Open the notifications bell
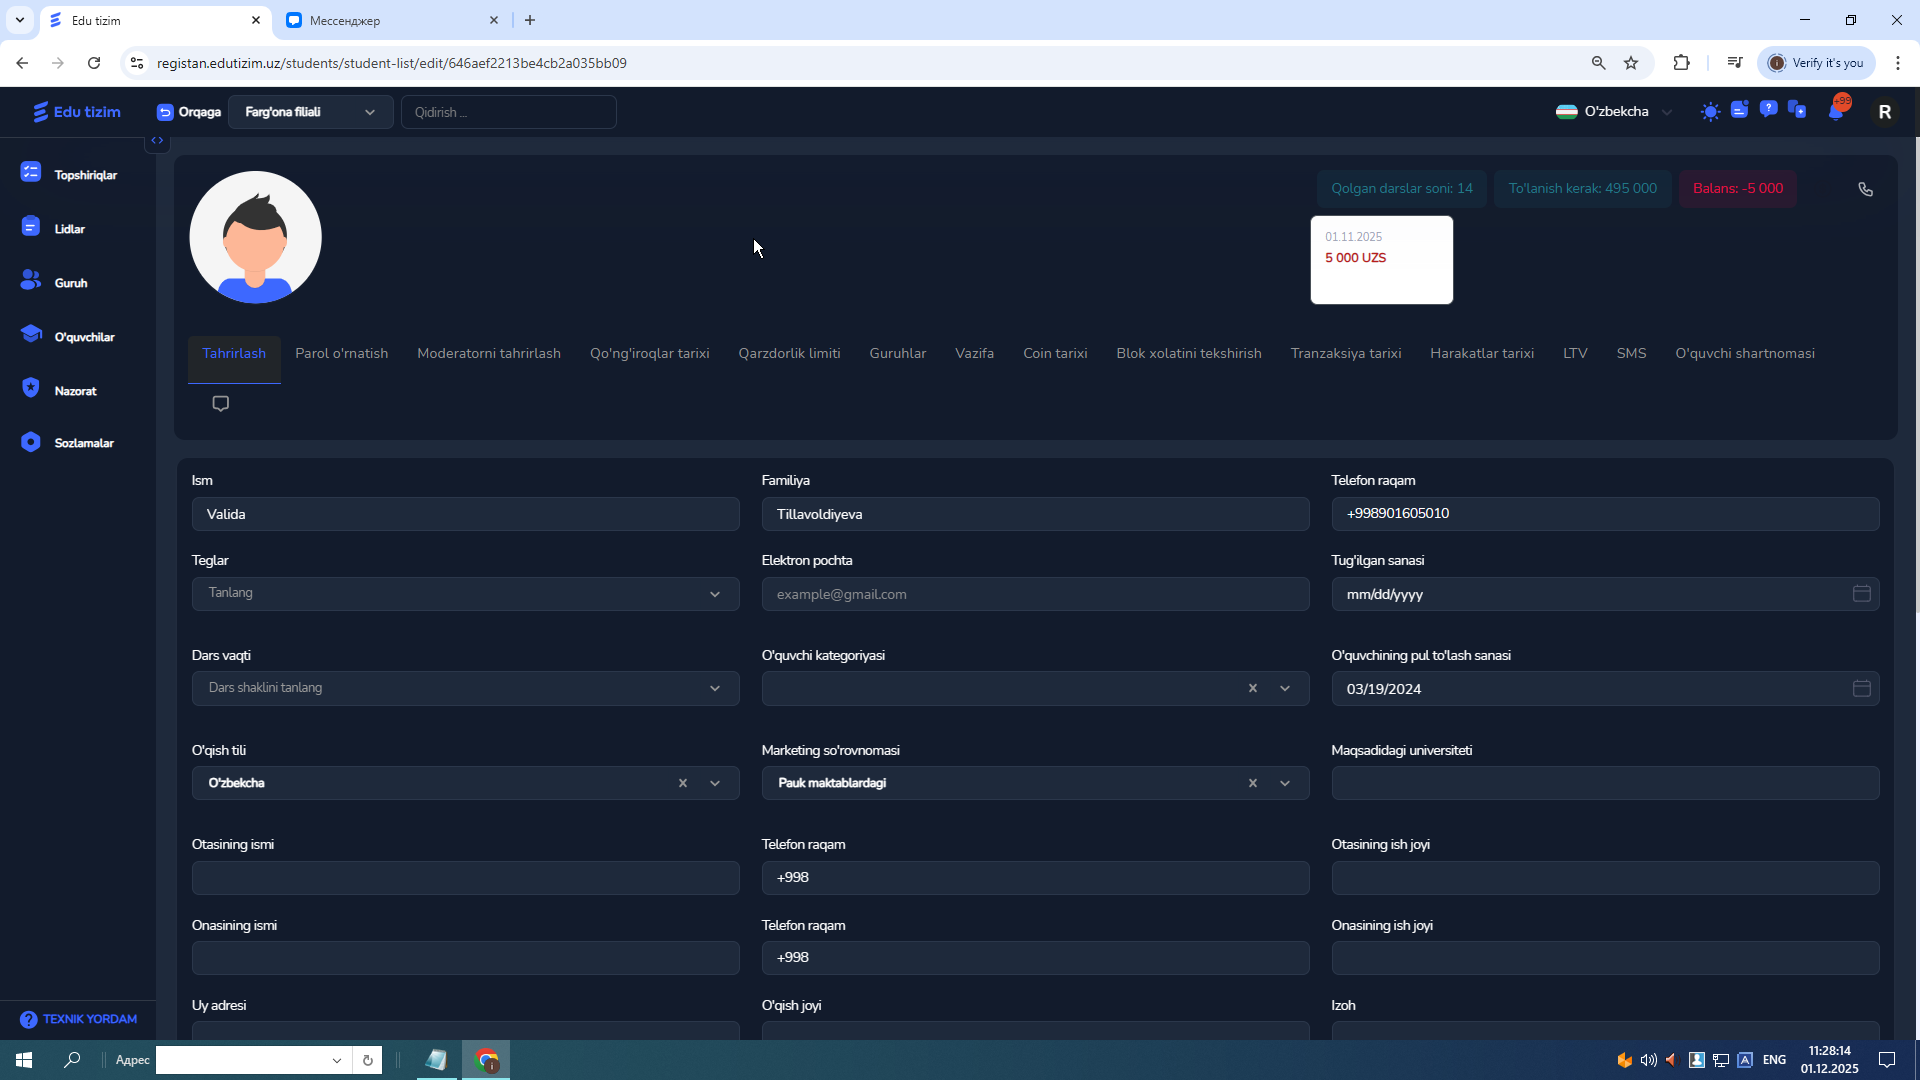This screenshot has width=1920, height=1080. point(1836,111)
